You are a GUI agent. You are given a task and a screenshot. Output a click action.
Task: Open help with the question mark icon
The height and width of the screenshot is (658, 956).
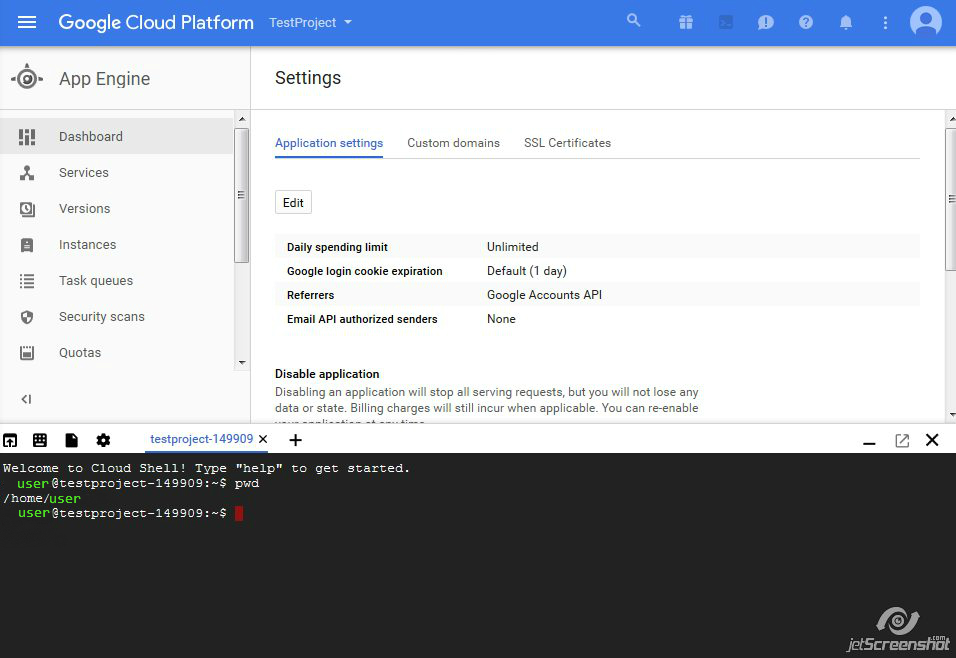point(806,21)
